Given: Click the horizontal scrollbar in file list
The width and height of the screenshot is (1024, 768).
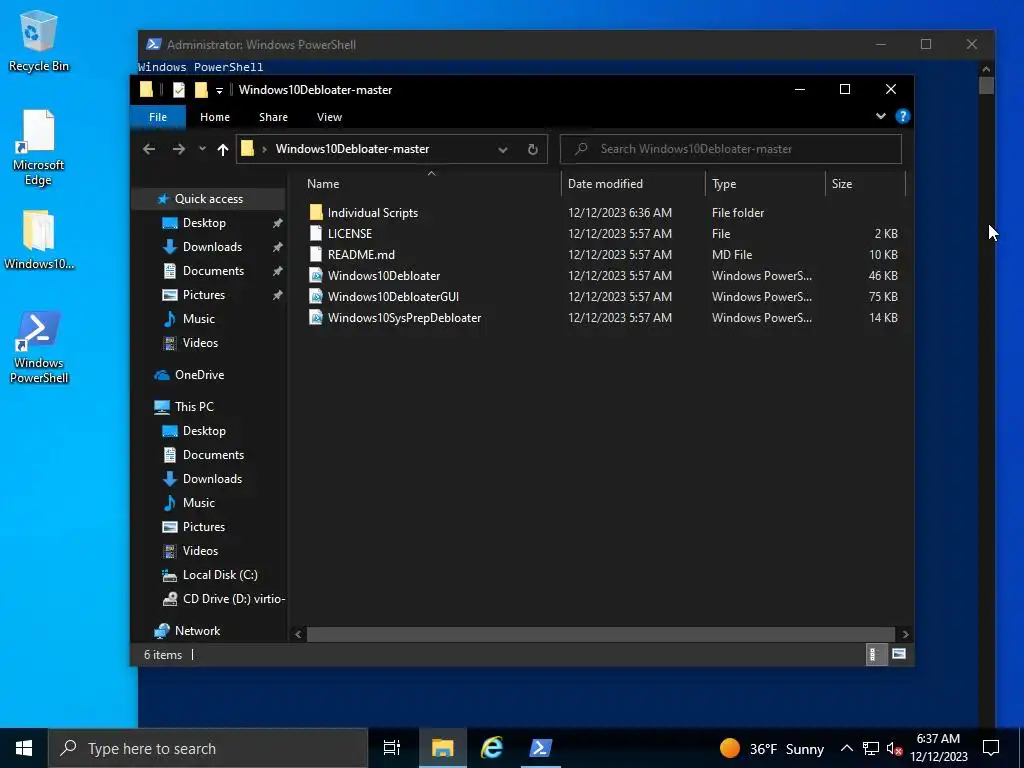Looking at the screenshot, I should pos(600,634).
